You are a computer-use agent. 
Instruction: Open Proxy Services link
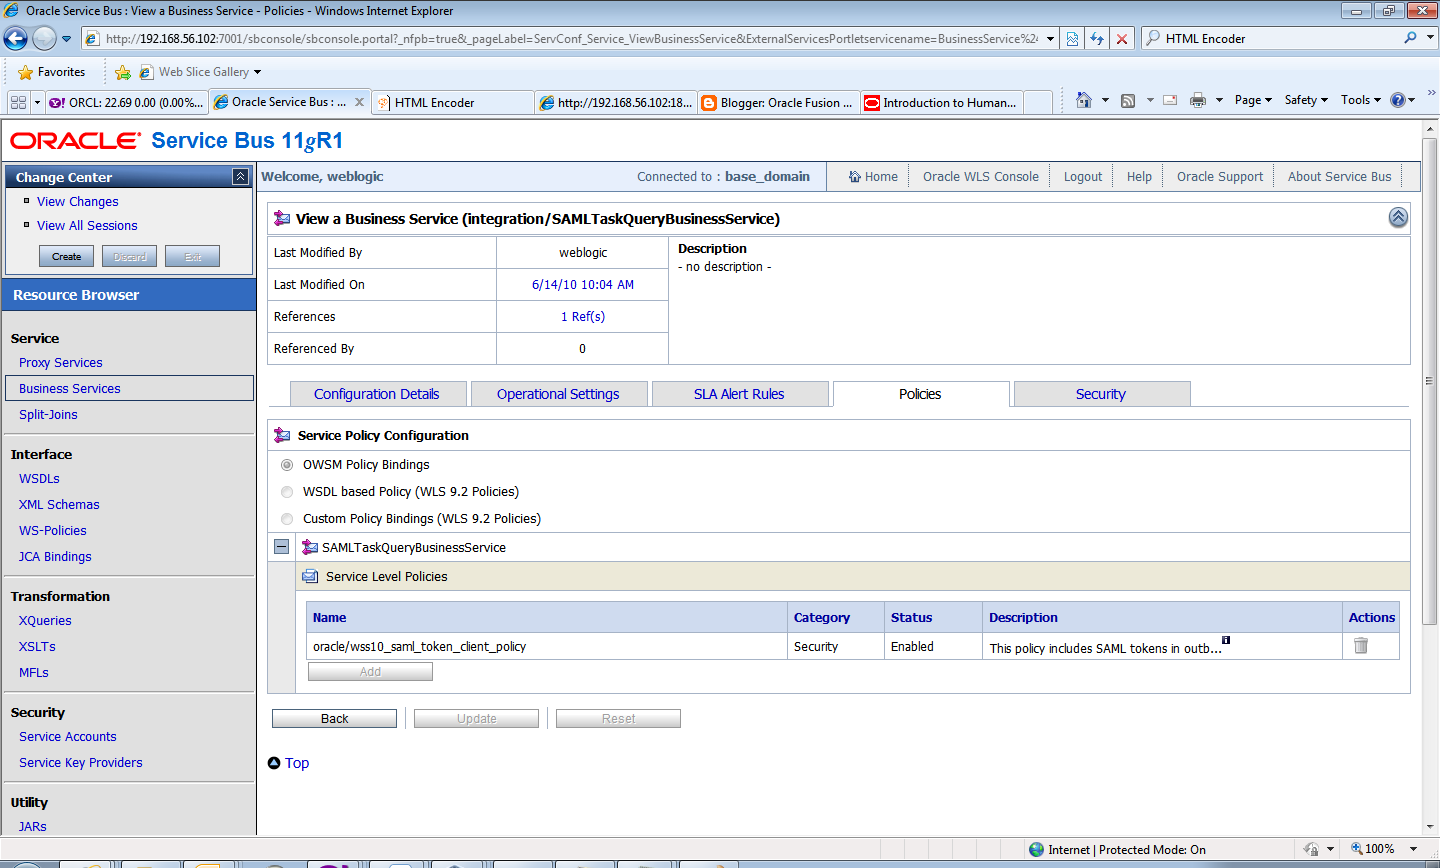click(x=61, y=363)
